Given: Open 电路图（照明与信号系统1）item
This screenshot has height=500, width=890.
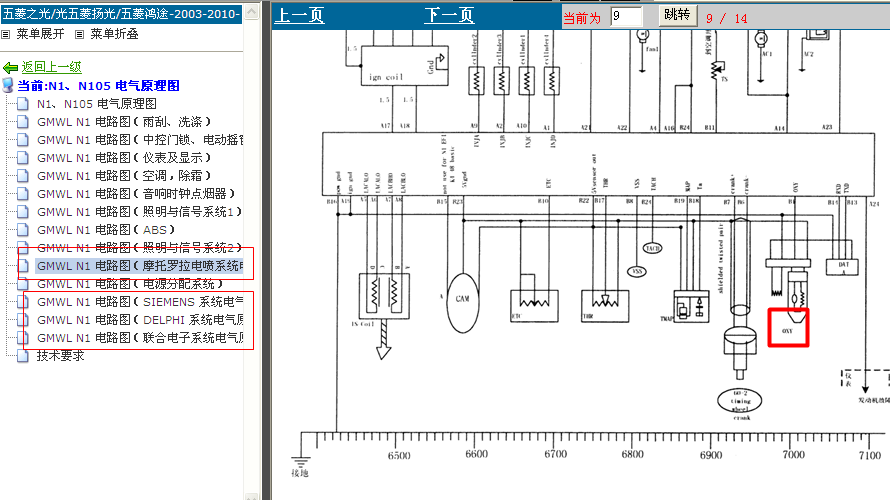Looking at the screenshot, I should [x=139, y=212].
